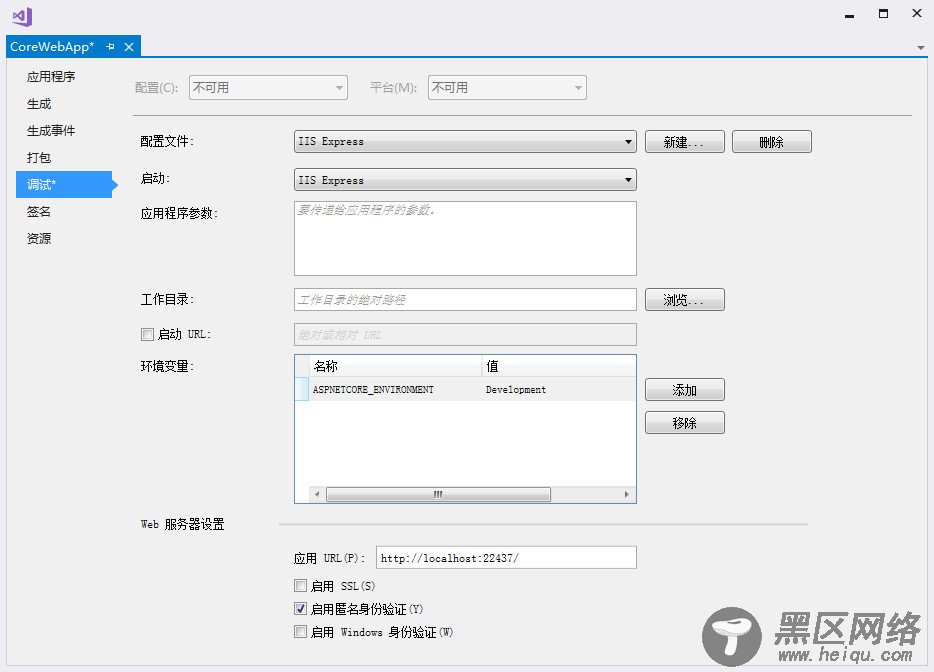The image size is (934, 672).
Task: Minimize the window
Action: coord(849,14)
